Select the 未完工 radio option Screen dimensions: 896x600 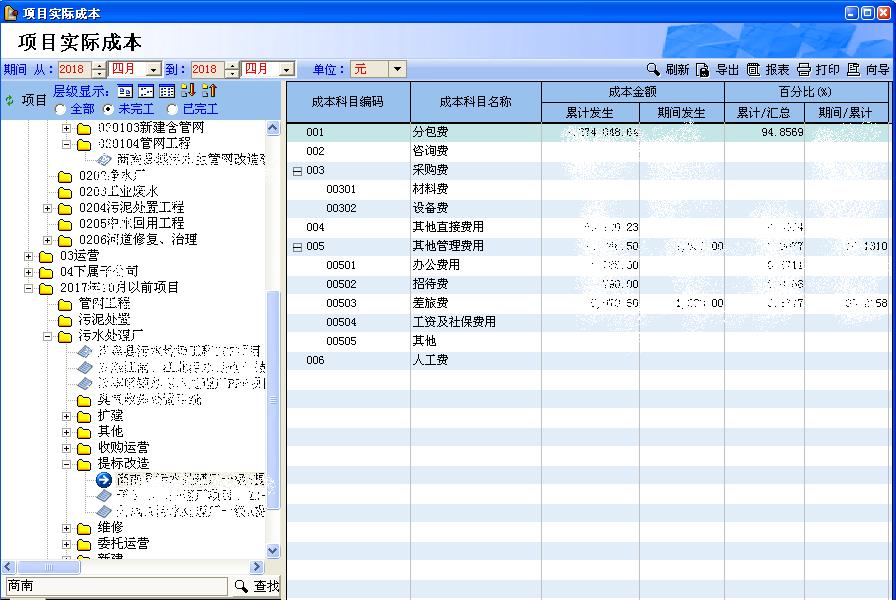click(x=108, y=109)
